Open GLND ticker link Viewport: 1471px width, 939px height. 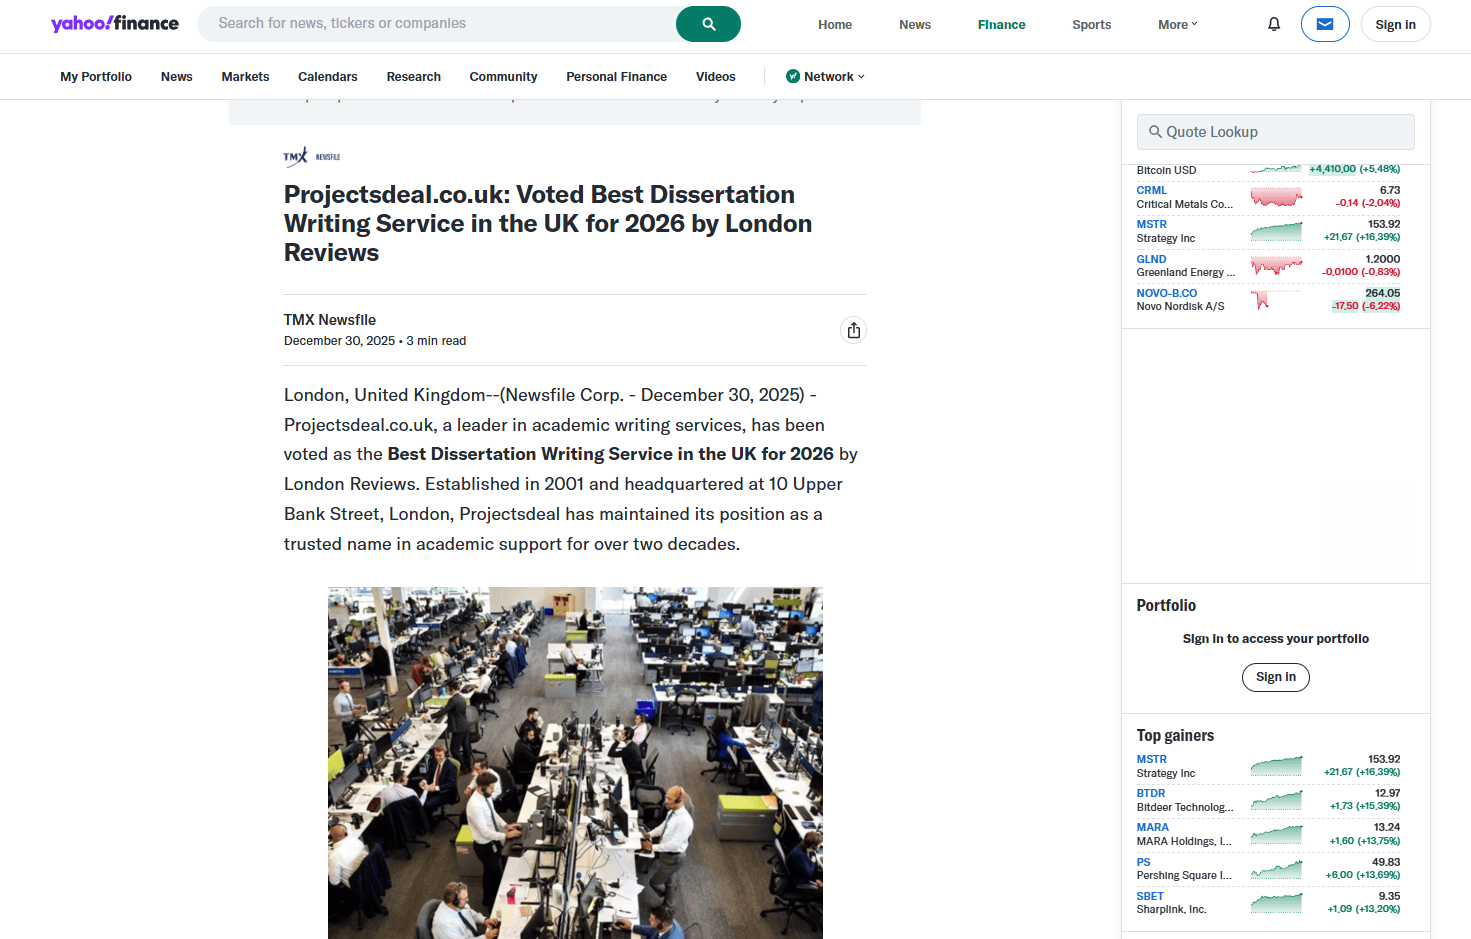pyautogui.click(x=1152, y=259)
